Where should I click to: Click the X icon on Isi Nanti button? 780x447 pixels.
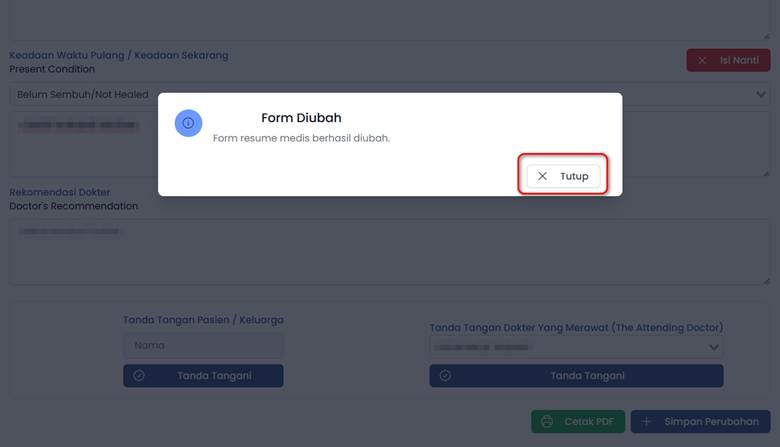[702, 60]
